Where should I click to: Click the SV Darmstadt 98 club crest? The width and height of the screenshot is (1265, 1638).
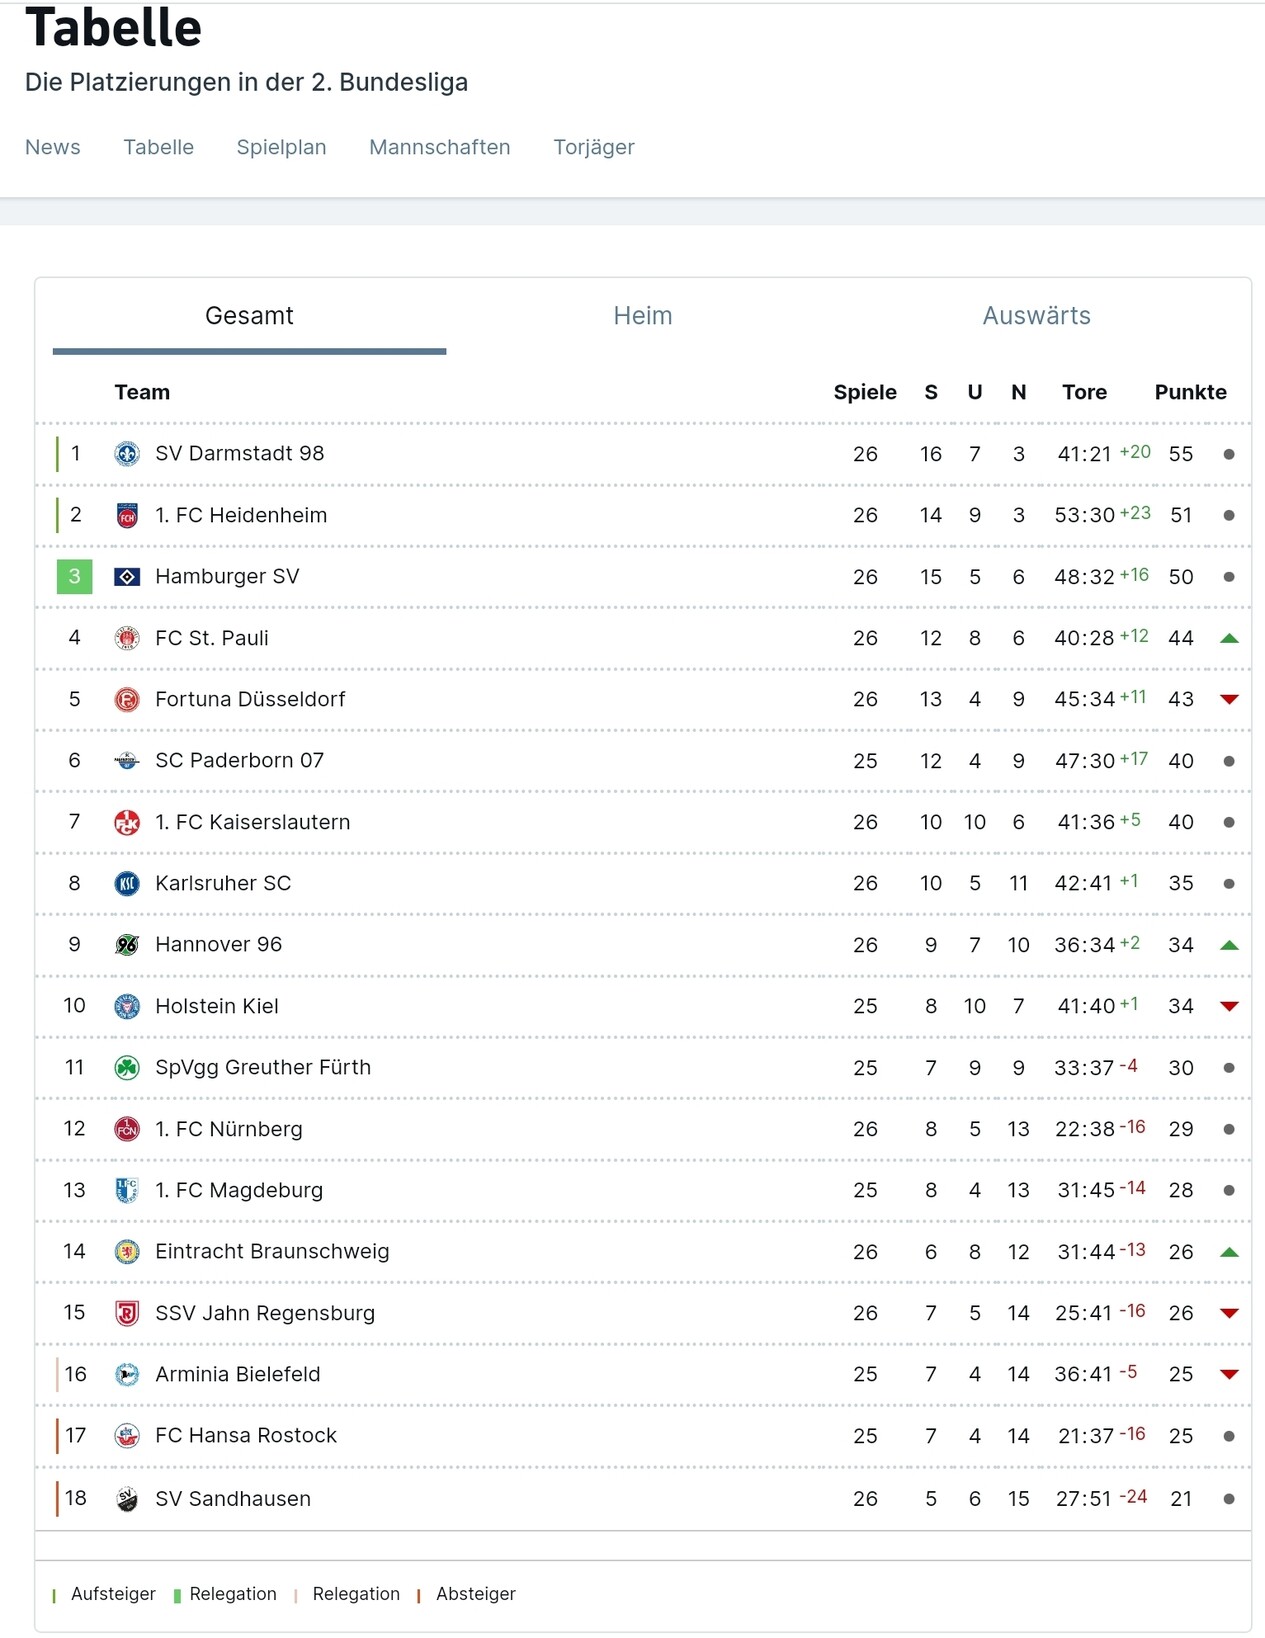pos(127,454)
